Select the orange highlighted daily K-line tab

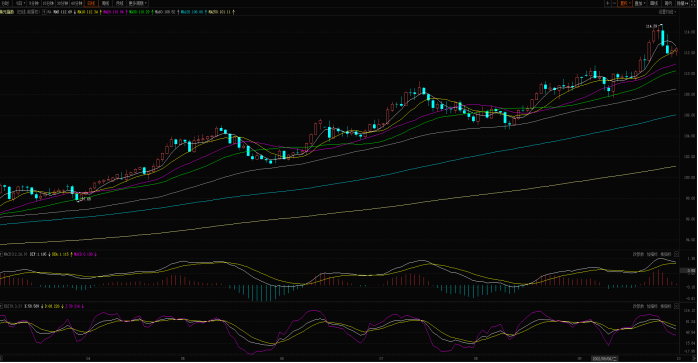tap(91, 3)
